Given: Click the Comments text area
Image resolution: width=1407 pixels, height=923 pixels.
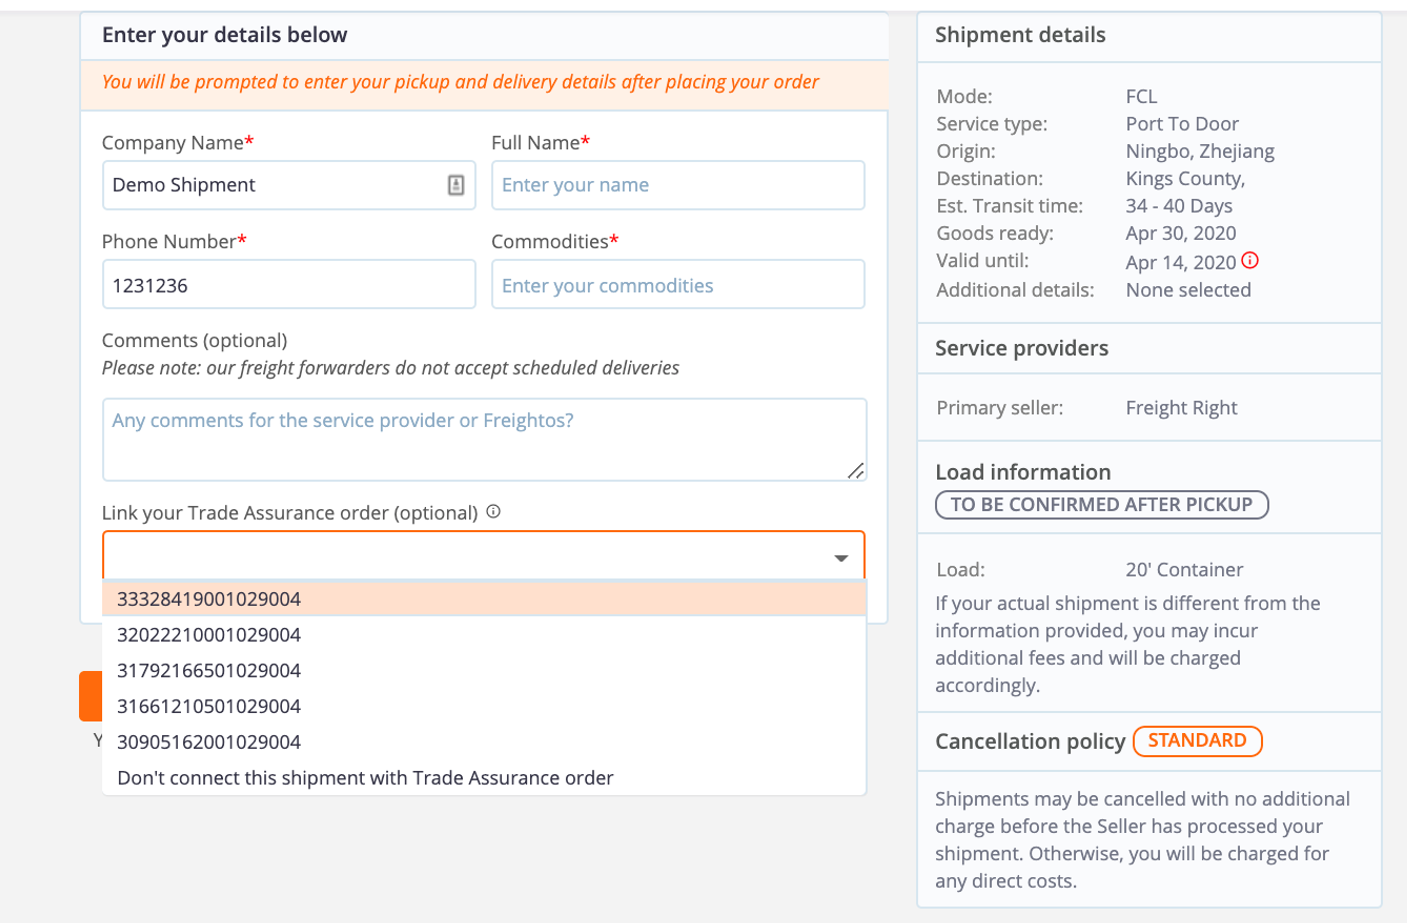Looking at the screenshot, I should point(484,440).
